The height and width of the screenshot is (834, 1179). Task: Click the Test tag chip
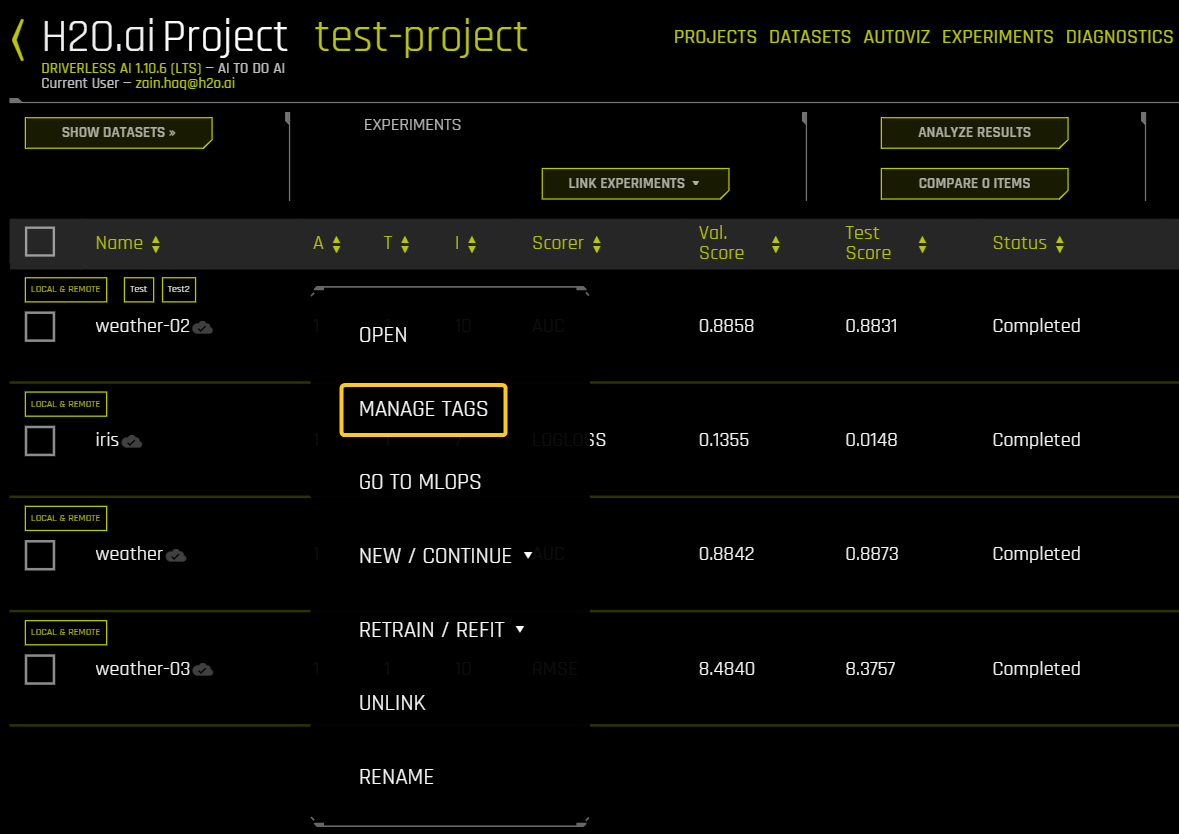click(138, 289)
